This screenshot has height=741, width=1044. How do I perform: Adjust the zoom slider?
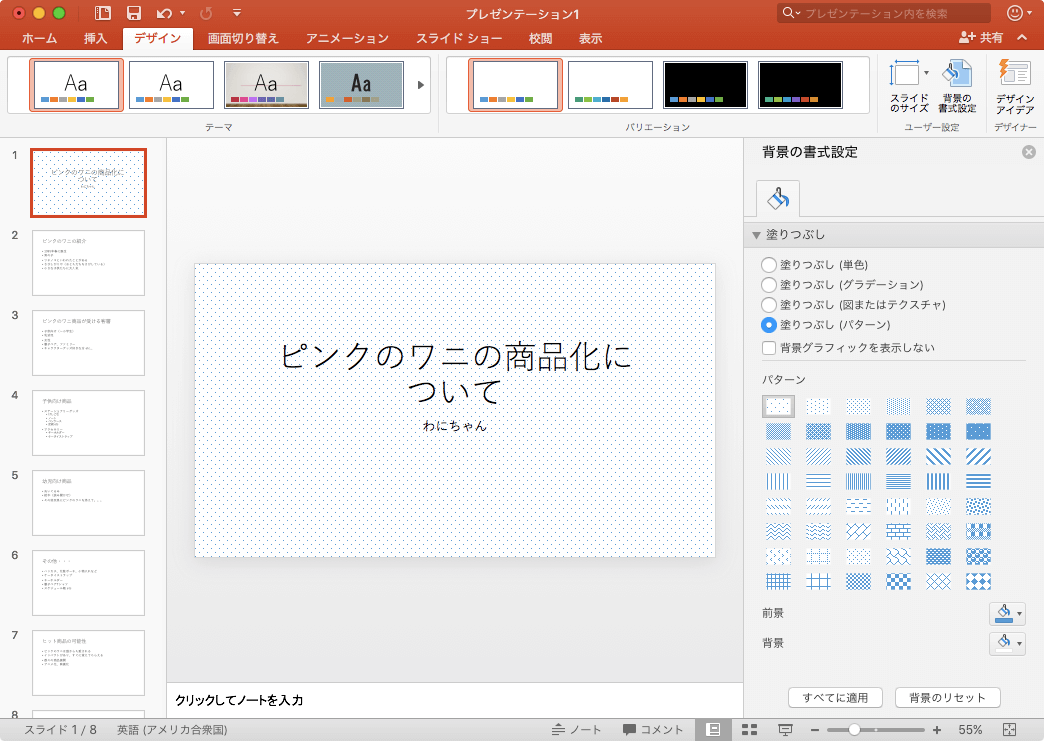[855, 728]
